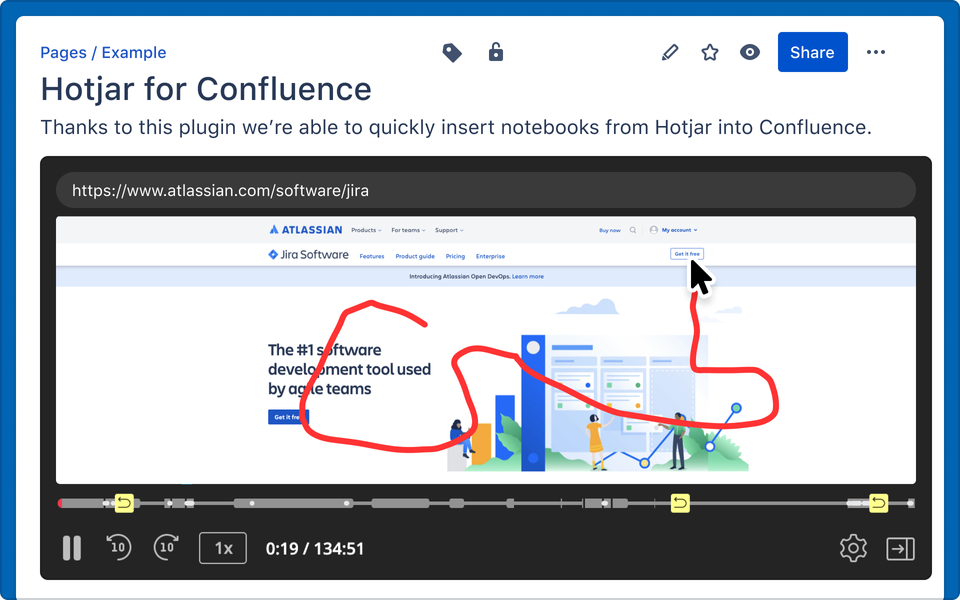Screen dimensions: 960x600
Task: Click the recording URL address bar
Action: tap(486, 190)
